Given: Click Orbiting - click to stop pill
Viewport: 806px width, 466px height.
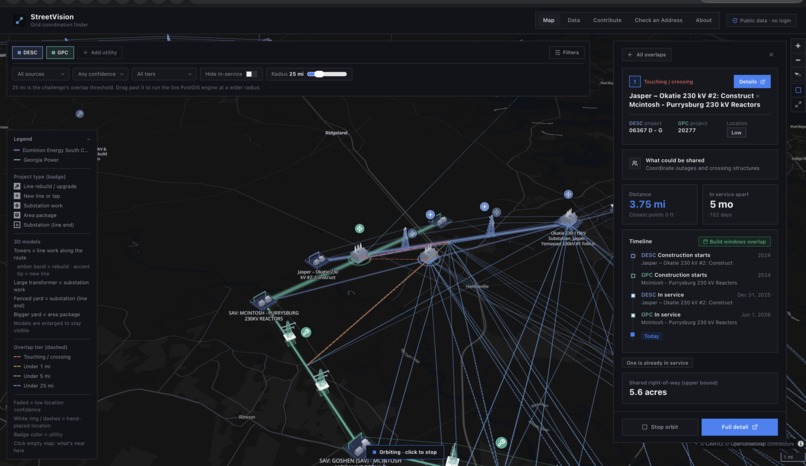Looking at the screenshot, I should click(x=405, y=452).
